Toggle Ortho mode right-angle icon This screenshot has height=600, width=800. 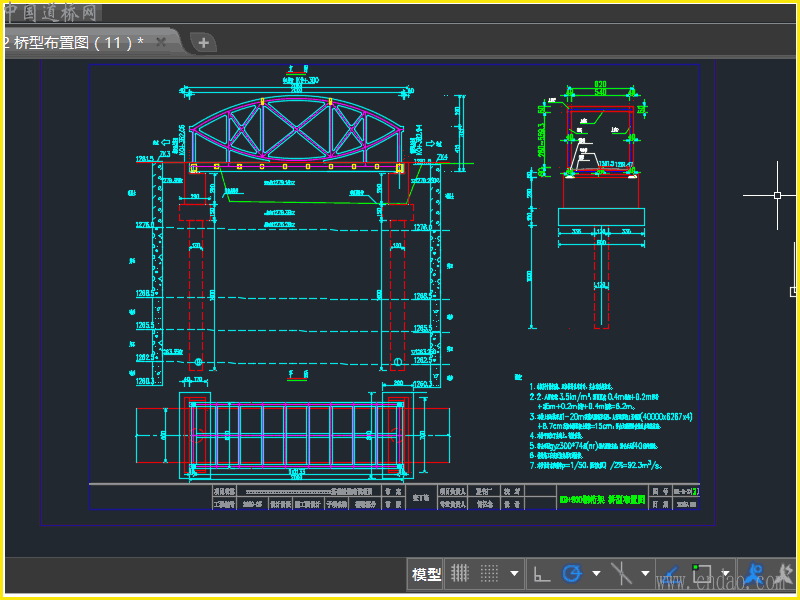pyautogui.click(x=541, y=574)
